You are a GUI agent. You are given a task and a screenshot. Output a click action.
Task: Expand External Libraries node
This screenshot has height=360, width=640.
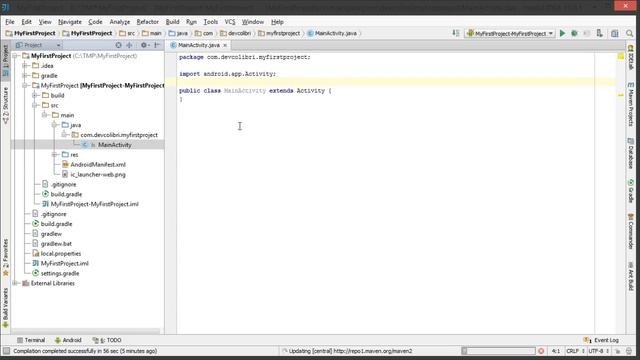15,283
